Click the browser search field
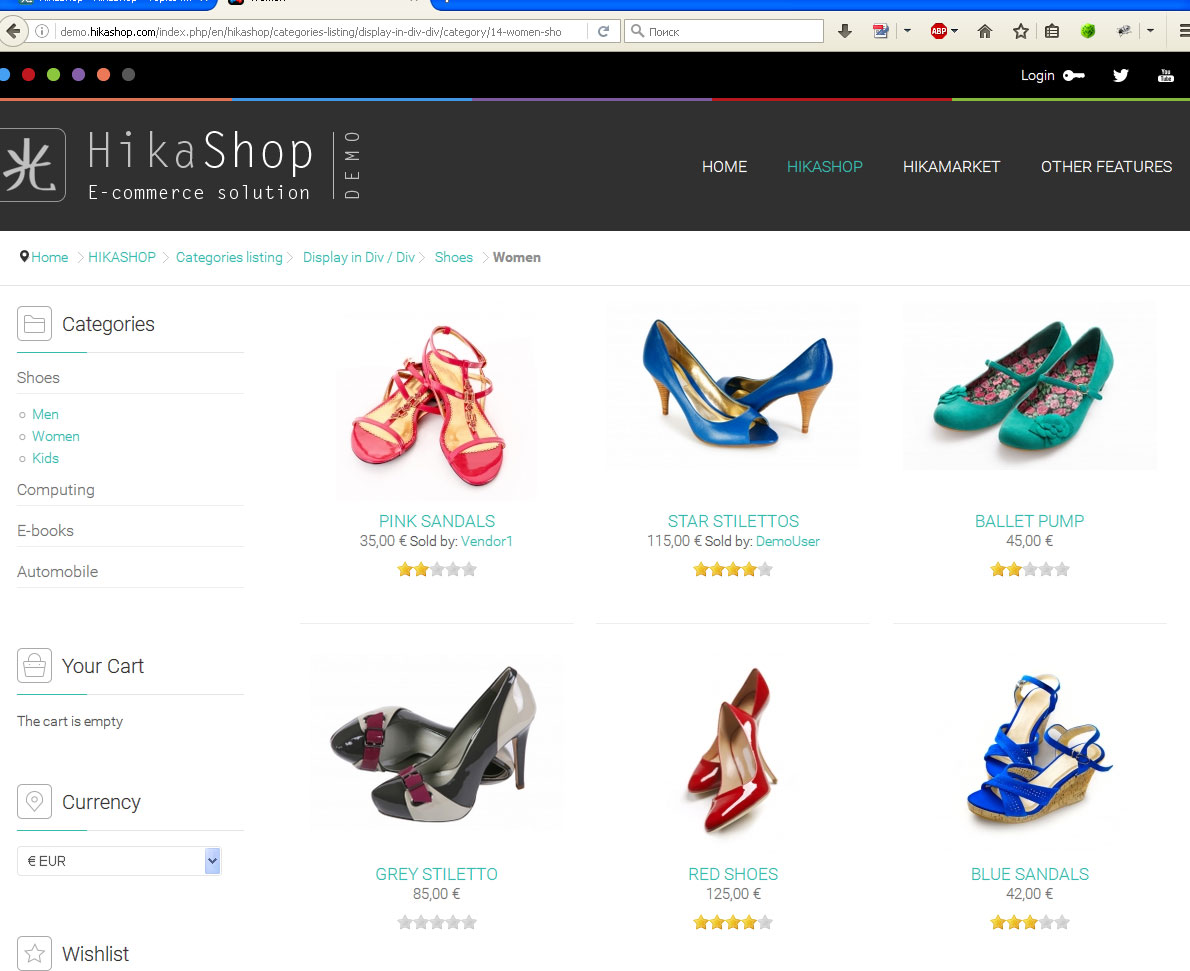The width and height of the screenshot is (1190, 971). [724, 31]
